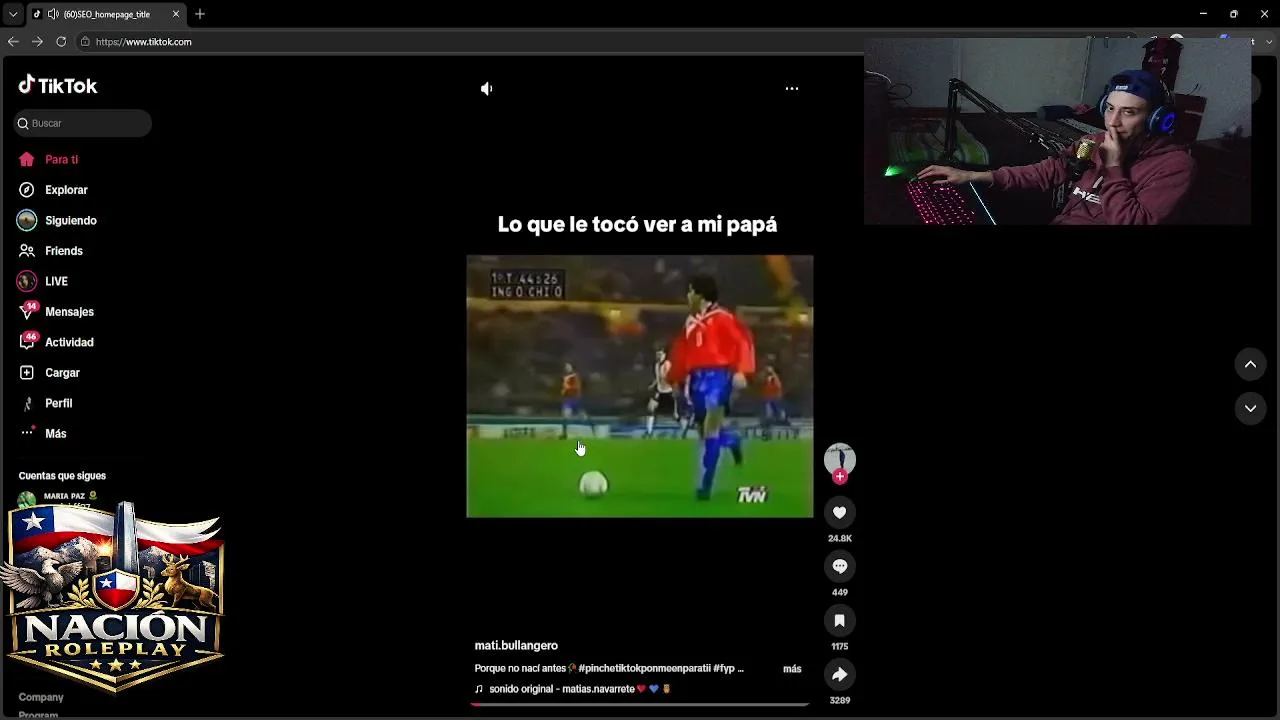Image resolution: width=1280 pixels, height=720 pixels.
Task: Go back in the browser
Action: pos(13,42)
